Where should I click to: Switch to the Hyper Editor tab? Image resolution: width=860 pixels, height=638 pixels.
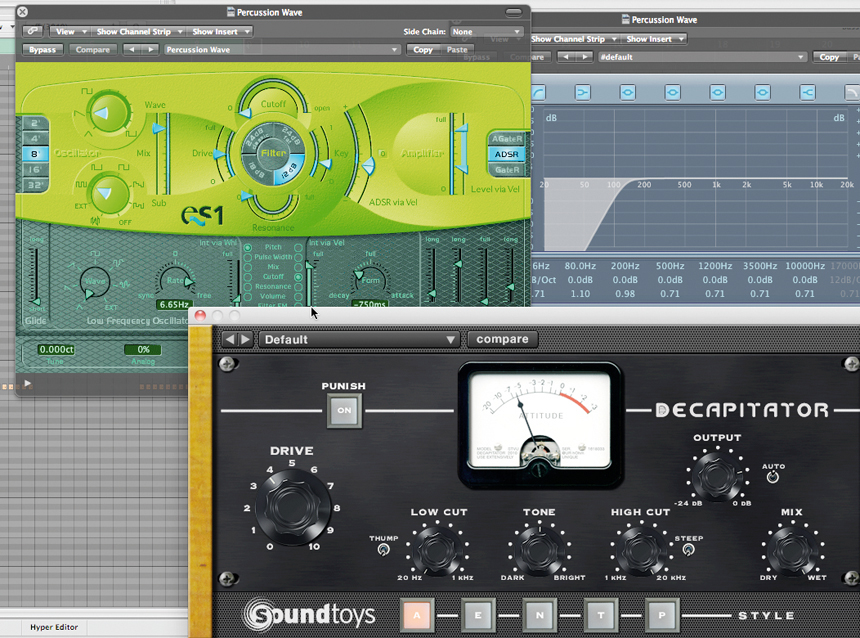54,627
